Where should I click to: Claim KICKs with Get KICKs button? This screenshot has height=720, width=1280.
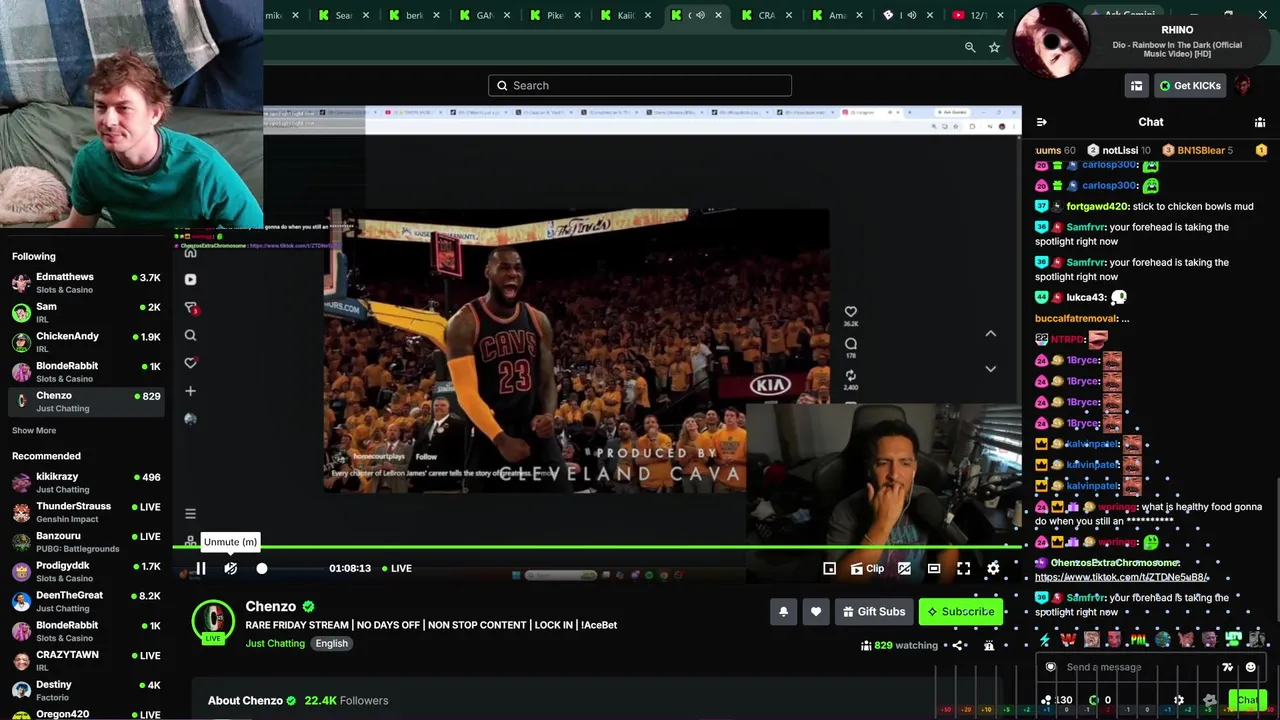(1190, 86)
